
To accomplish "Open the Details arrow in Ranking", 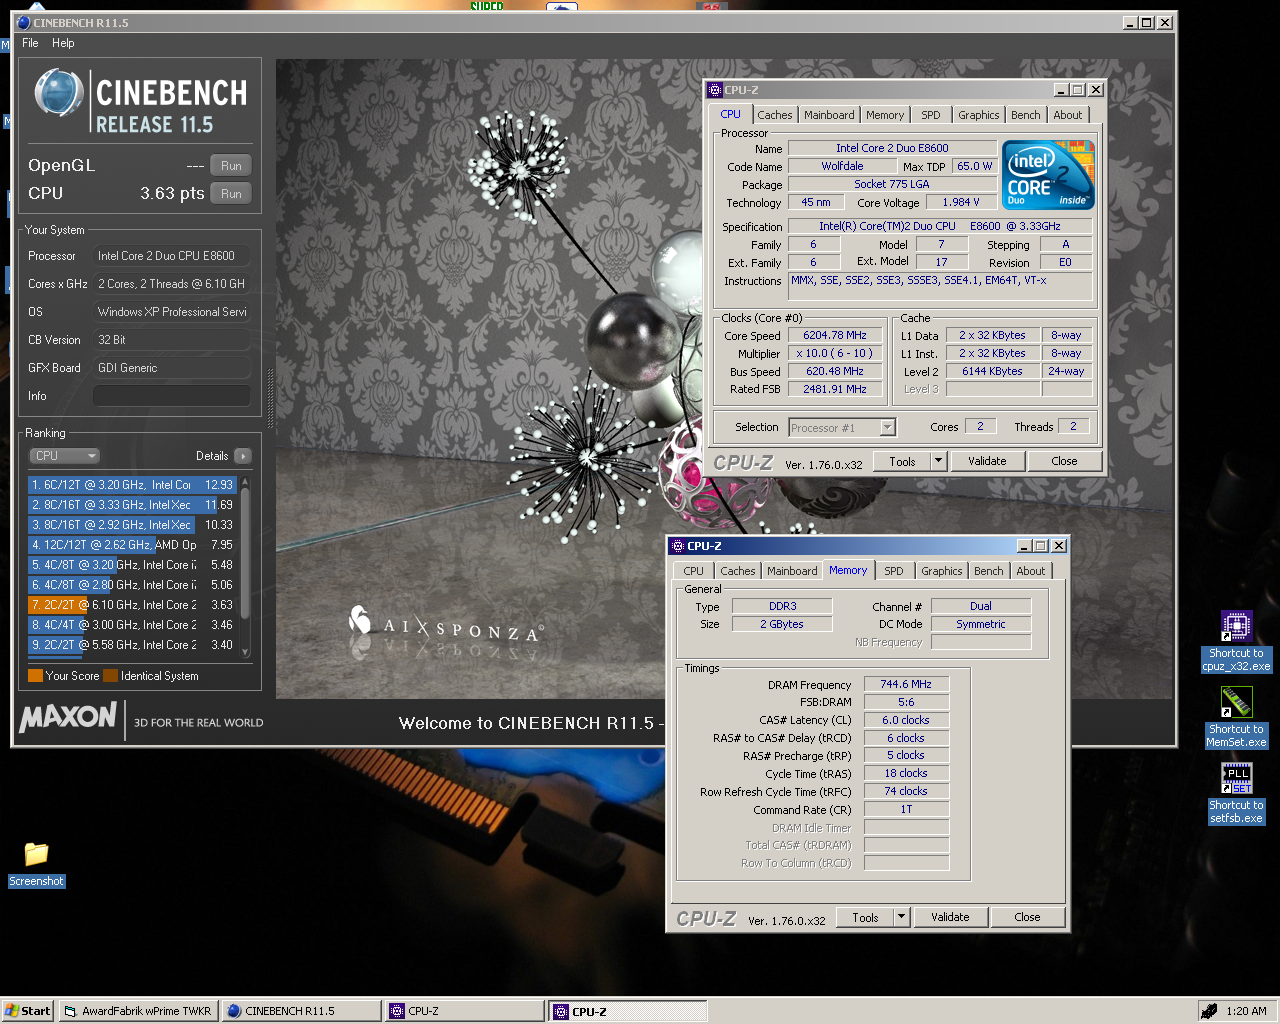I will click(242, 456).
